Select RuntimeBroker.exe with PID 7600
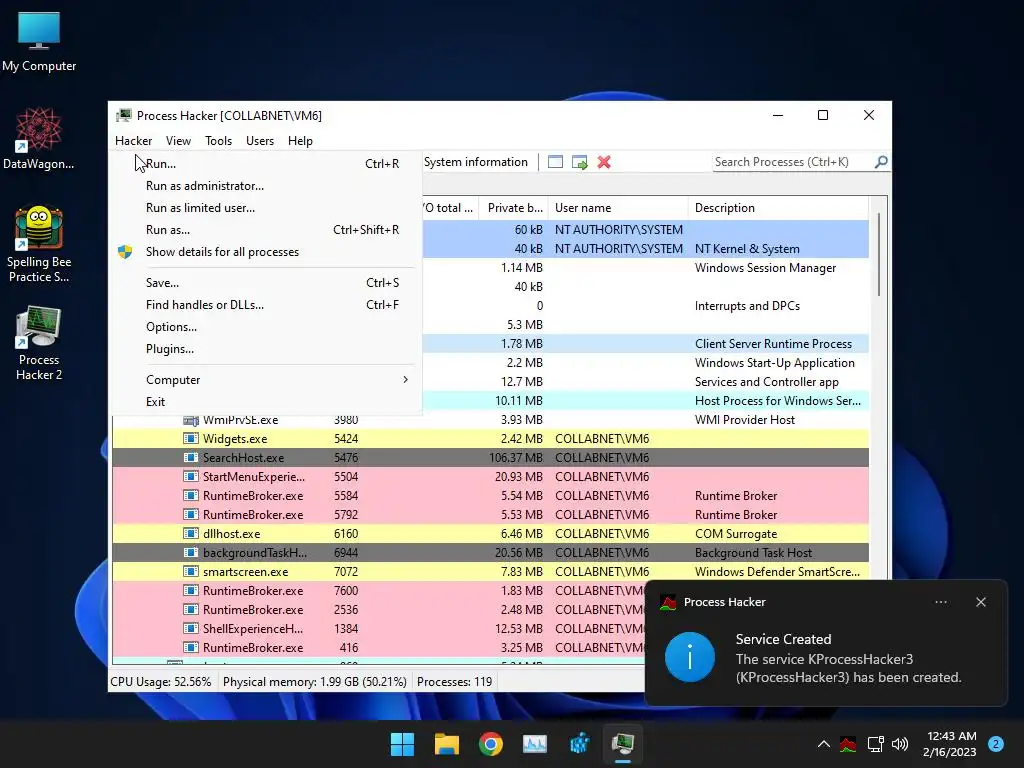Viewport: 1024px width, 768px height. 379,590
